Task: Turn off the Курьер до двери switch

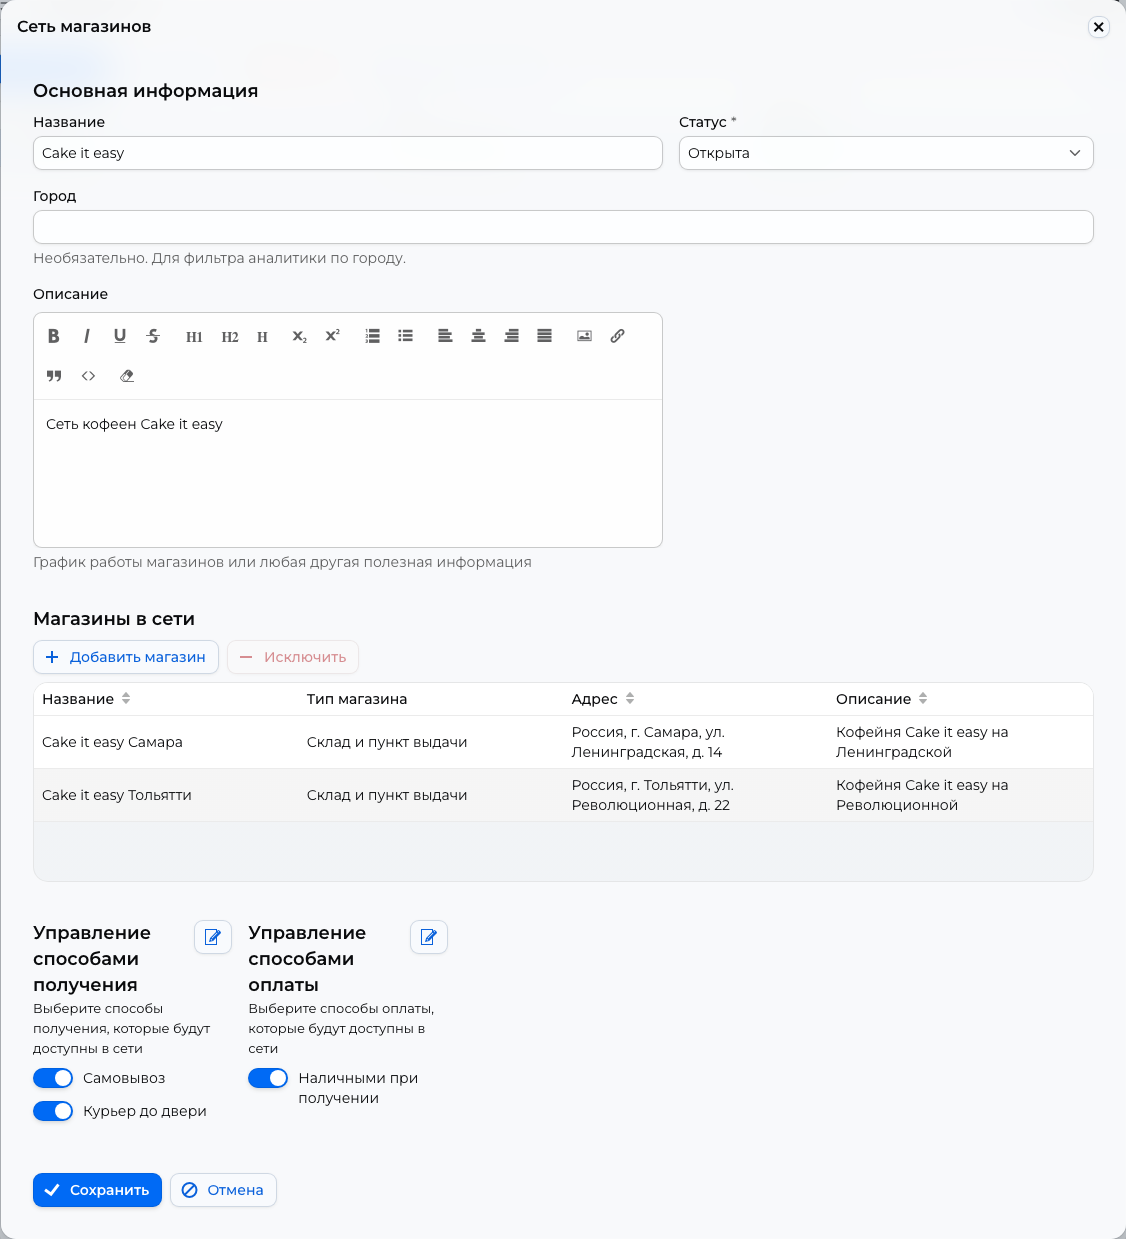Action: pos(53,1111)
